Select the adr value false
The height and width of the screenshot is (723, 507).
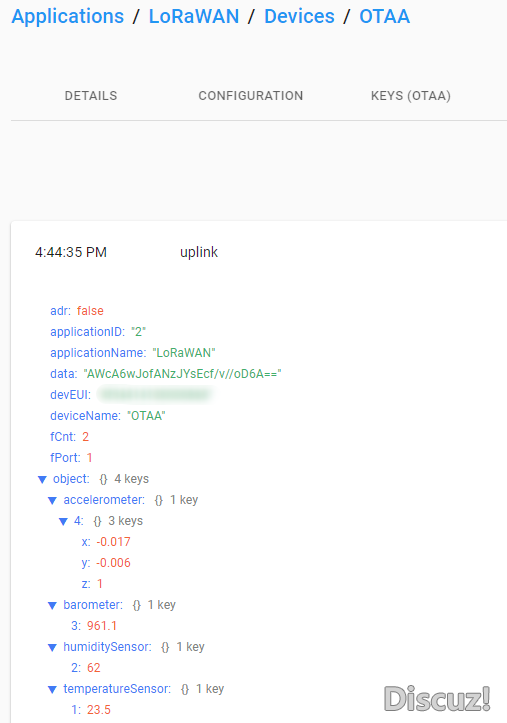pos(90,311)
